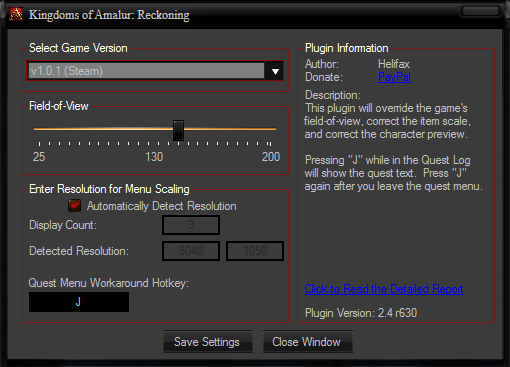This screenshot has height=367, width=510.
Task: Click the Display Count label
Action: tap(63, 225)
